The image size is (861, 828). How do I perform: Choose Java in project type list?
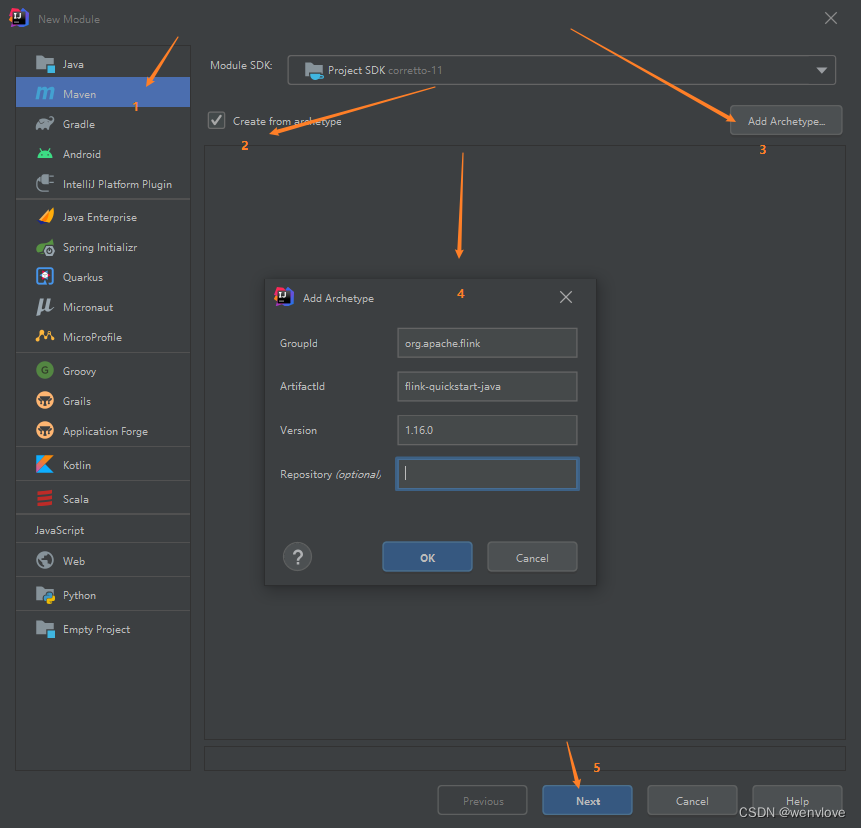(x=73, y=64)
